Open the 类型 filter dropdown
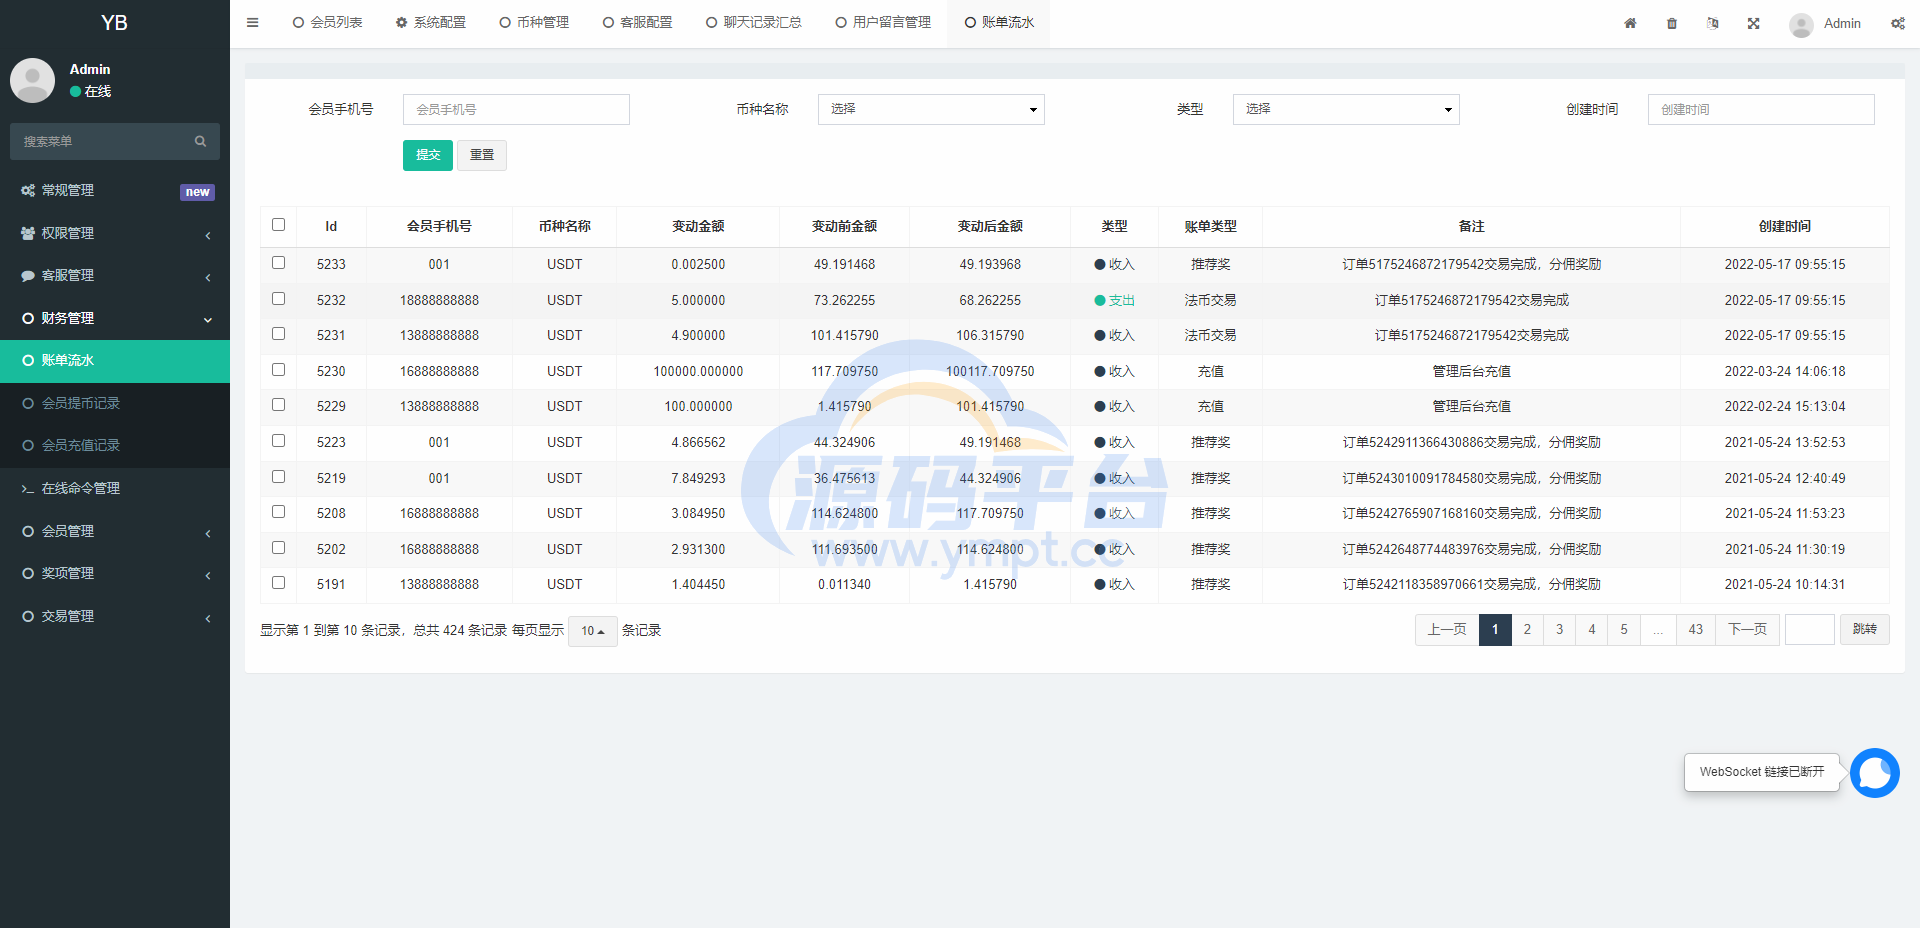 [1346, 109]
